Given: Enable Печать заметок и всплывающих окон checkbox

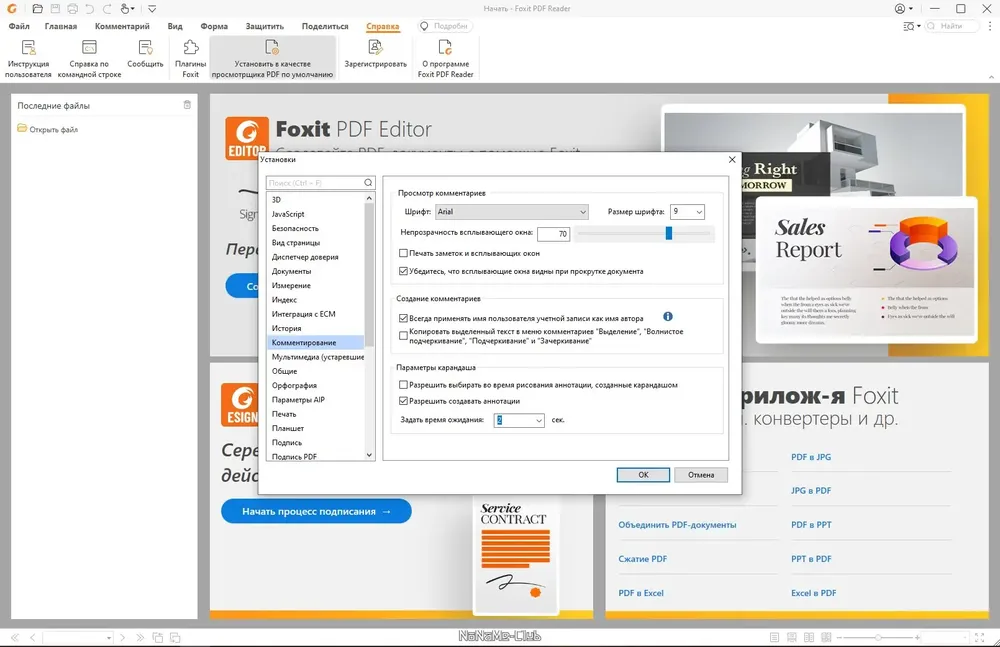Looking at the screenshot, I should [403, 254].
